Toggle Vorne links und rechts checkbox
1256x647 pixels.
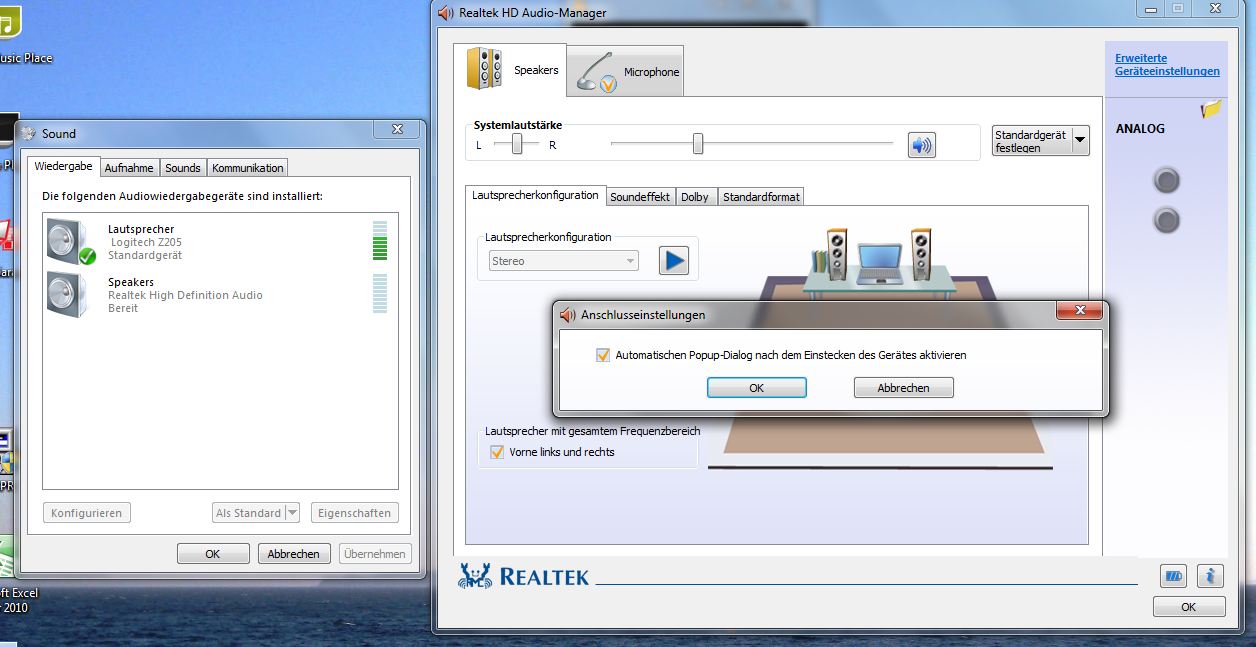point(497,452)
